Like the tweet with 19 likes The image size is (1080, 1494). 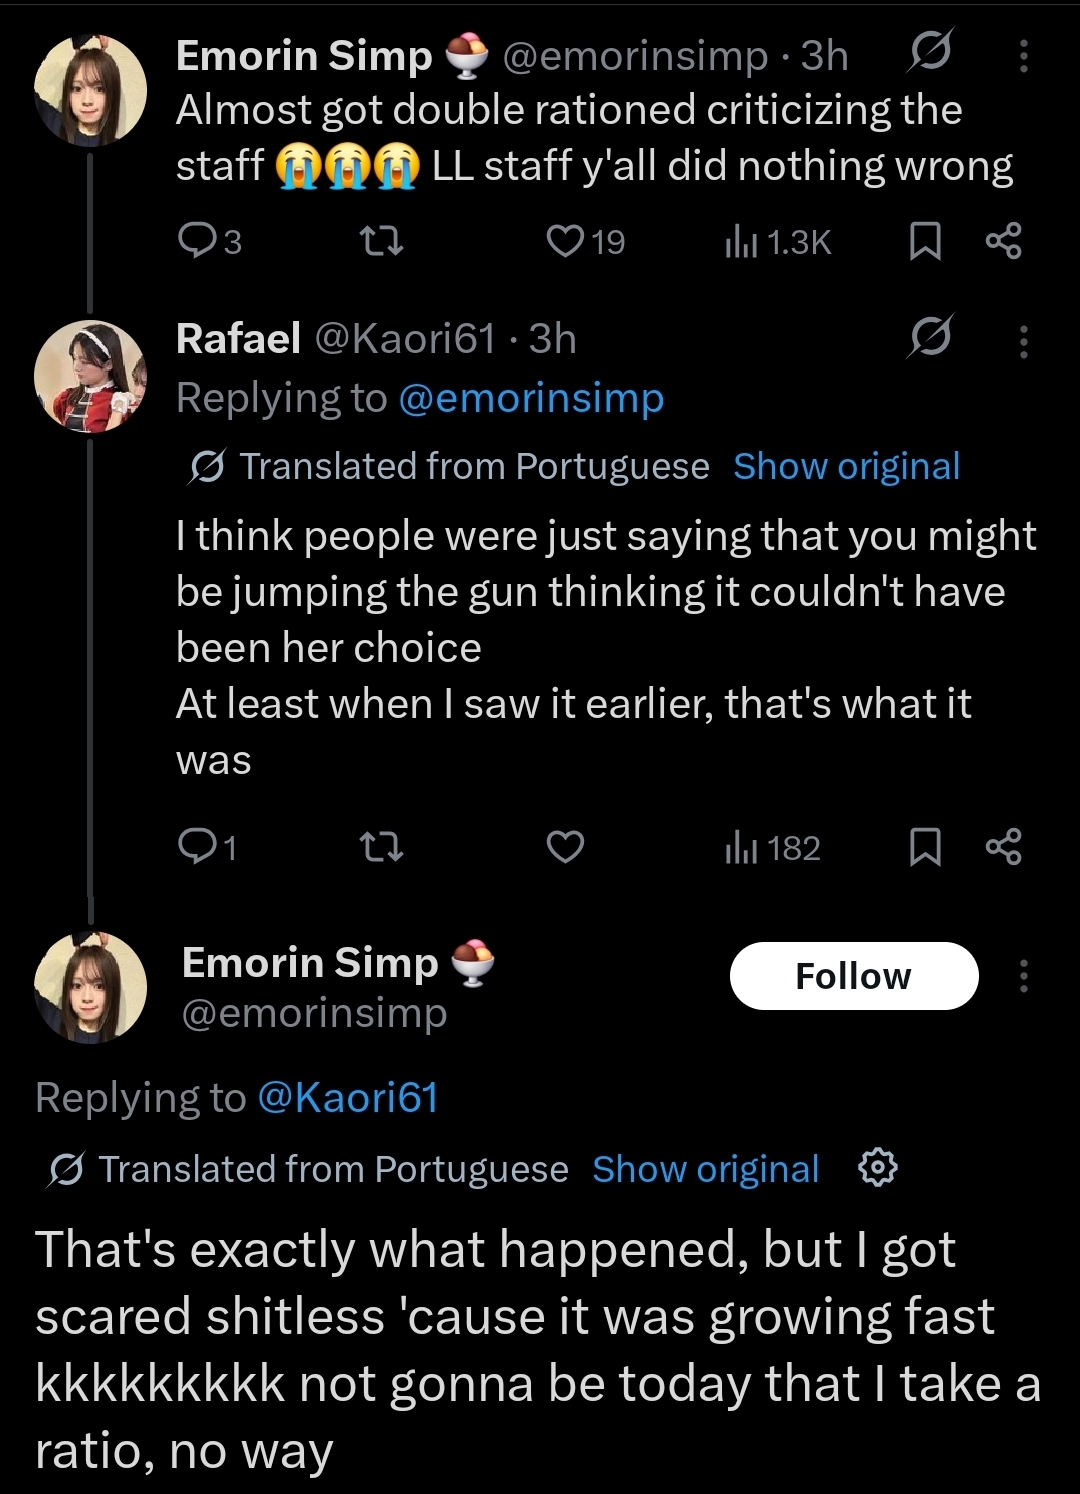[x=566, y=241]
